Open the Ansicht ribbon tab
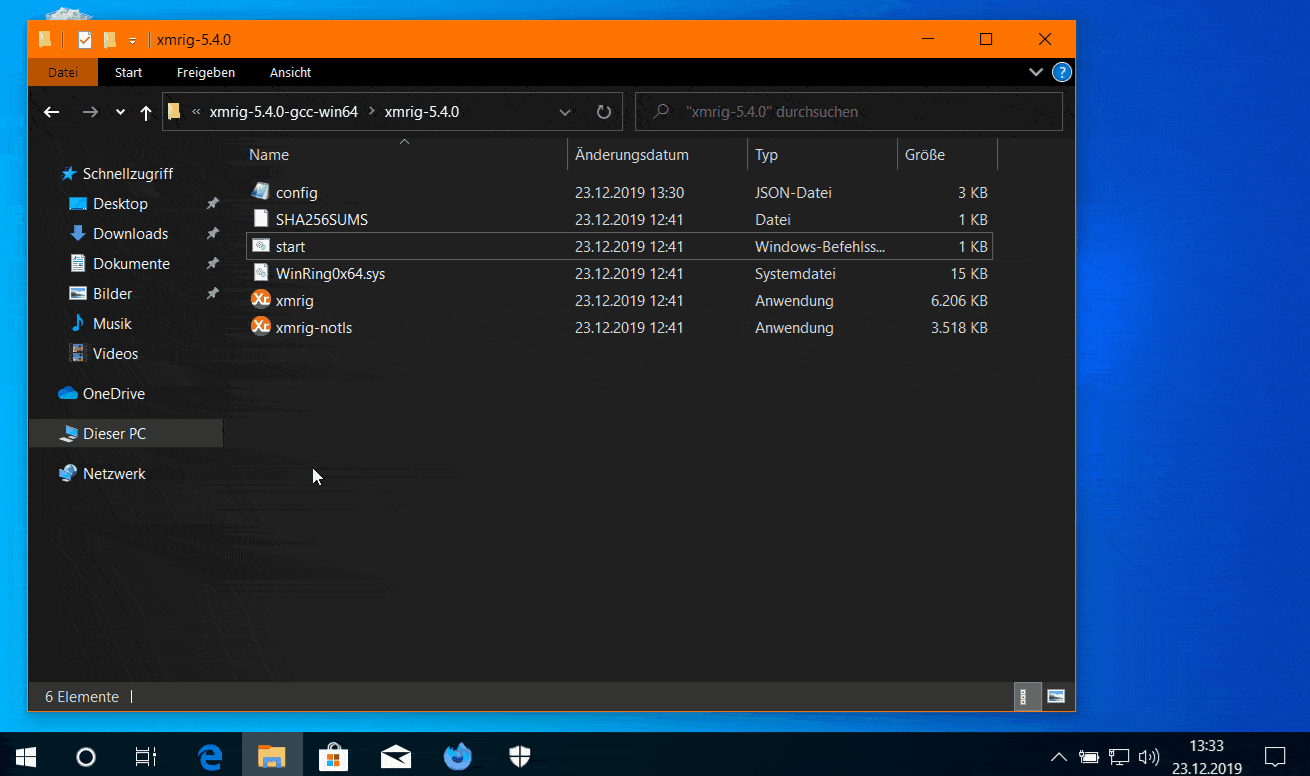1310x776 pixels. (290, 72)
